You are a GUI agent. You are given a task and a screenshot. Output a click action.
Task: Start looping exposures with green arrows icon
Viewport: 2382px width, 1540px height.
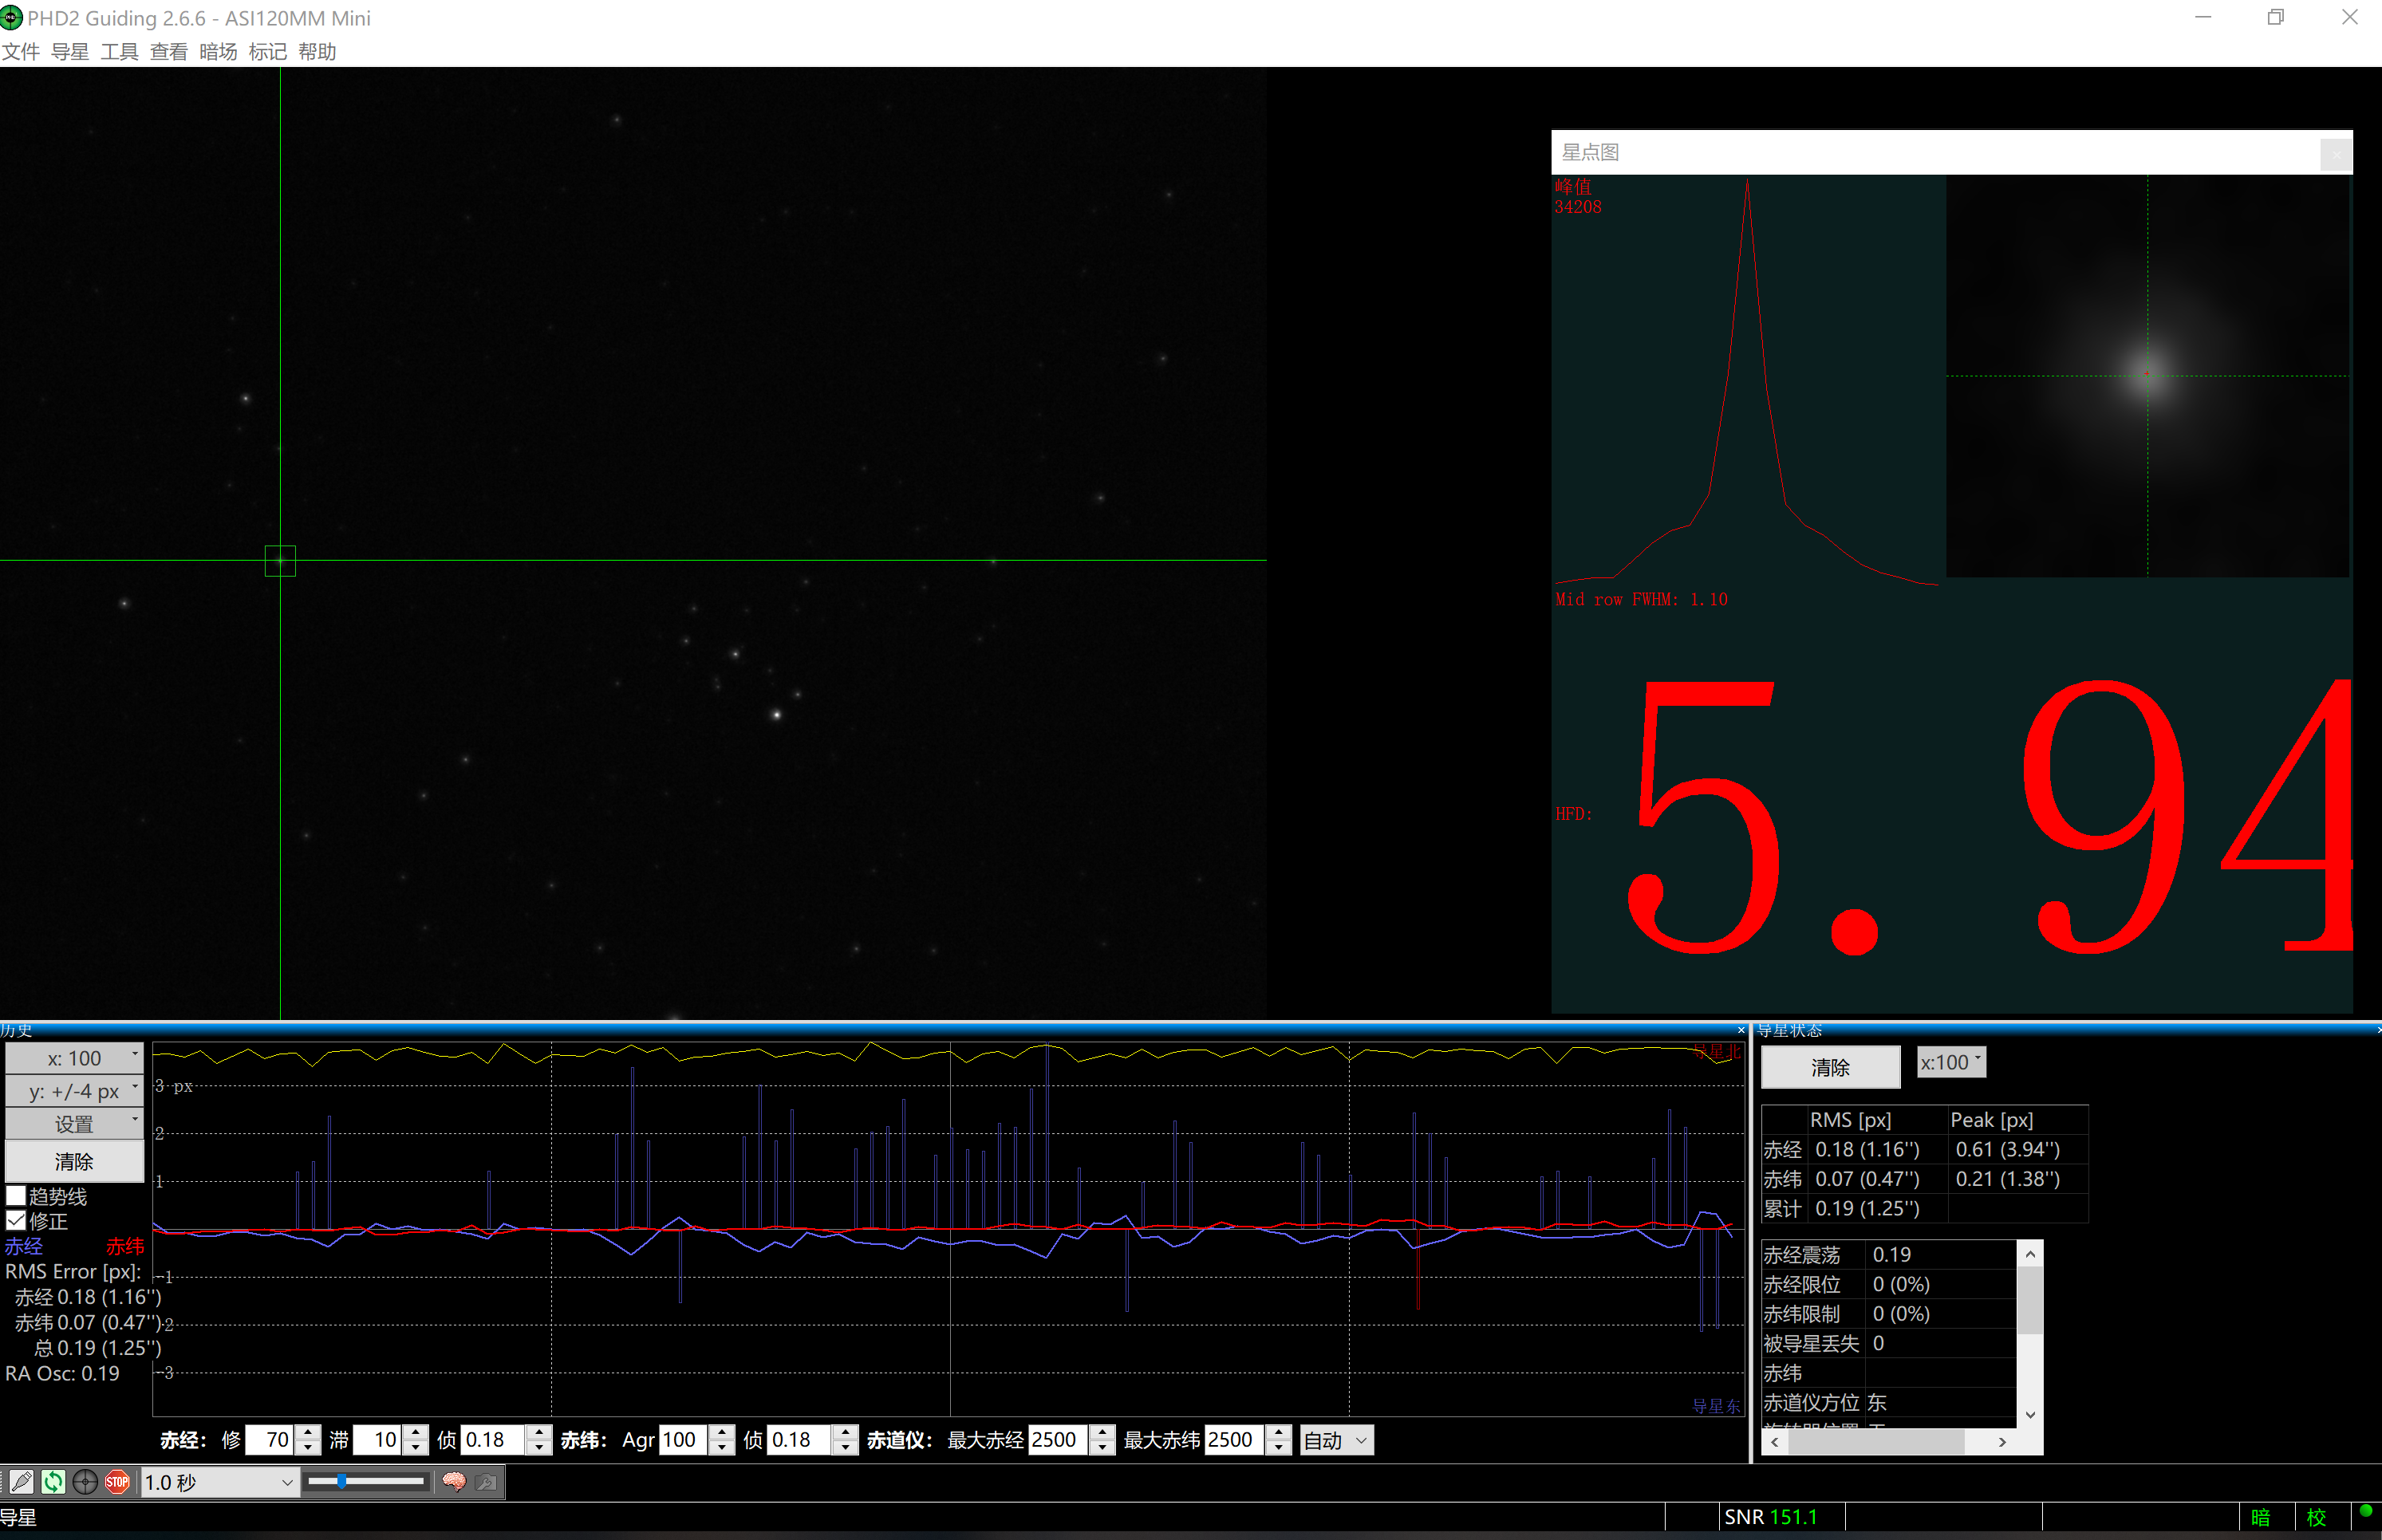coord(54,1482)
